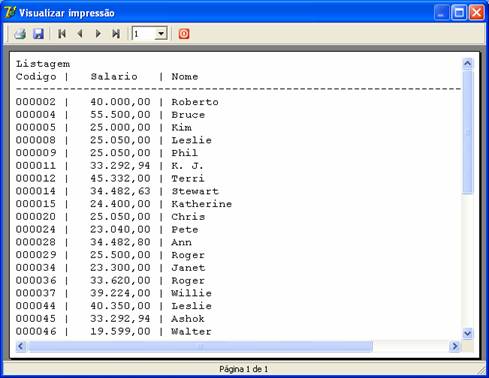Click the name 'Phil'
489x378 pixels.
pyautogui.click(x=184, y=153)
